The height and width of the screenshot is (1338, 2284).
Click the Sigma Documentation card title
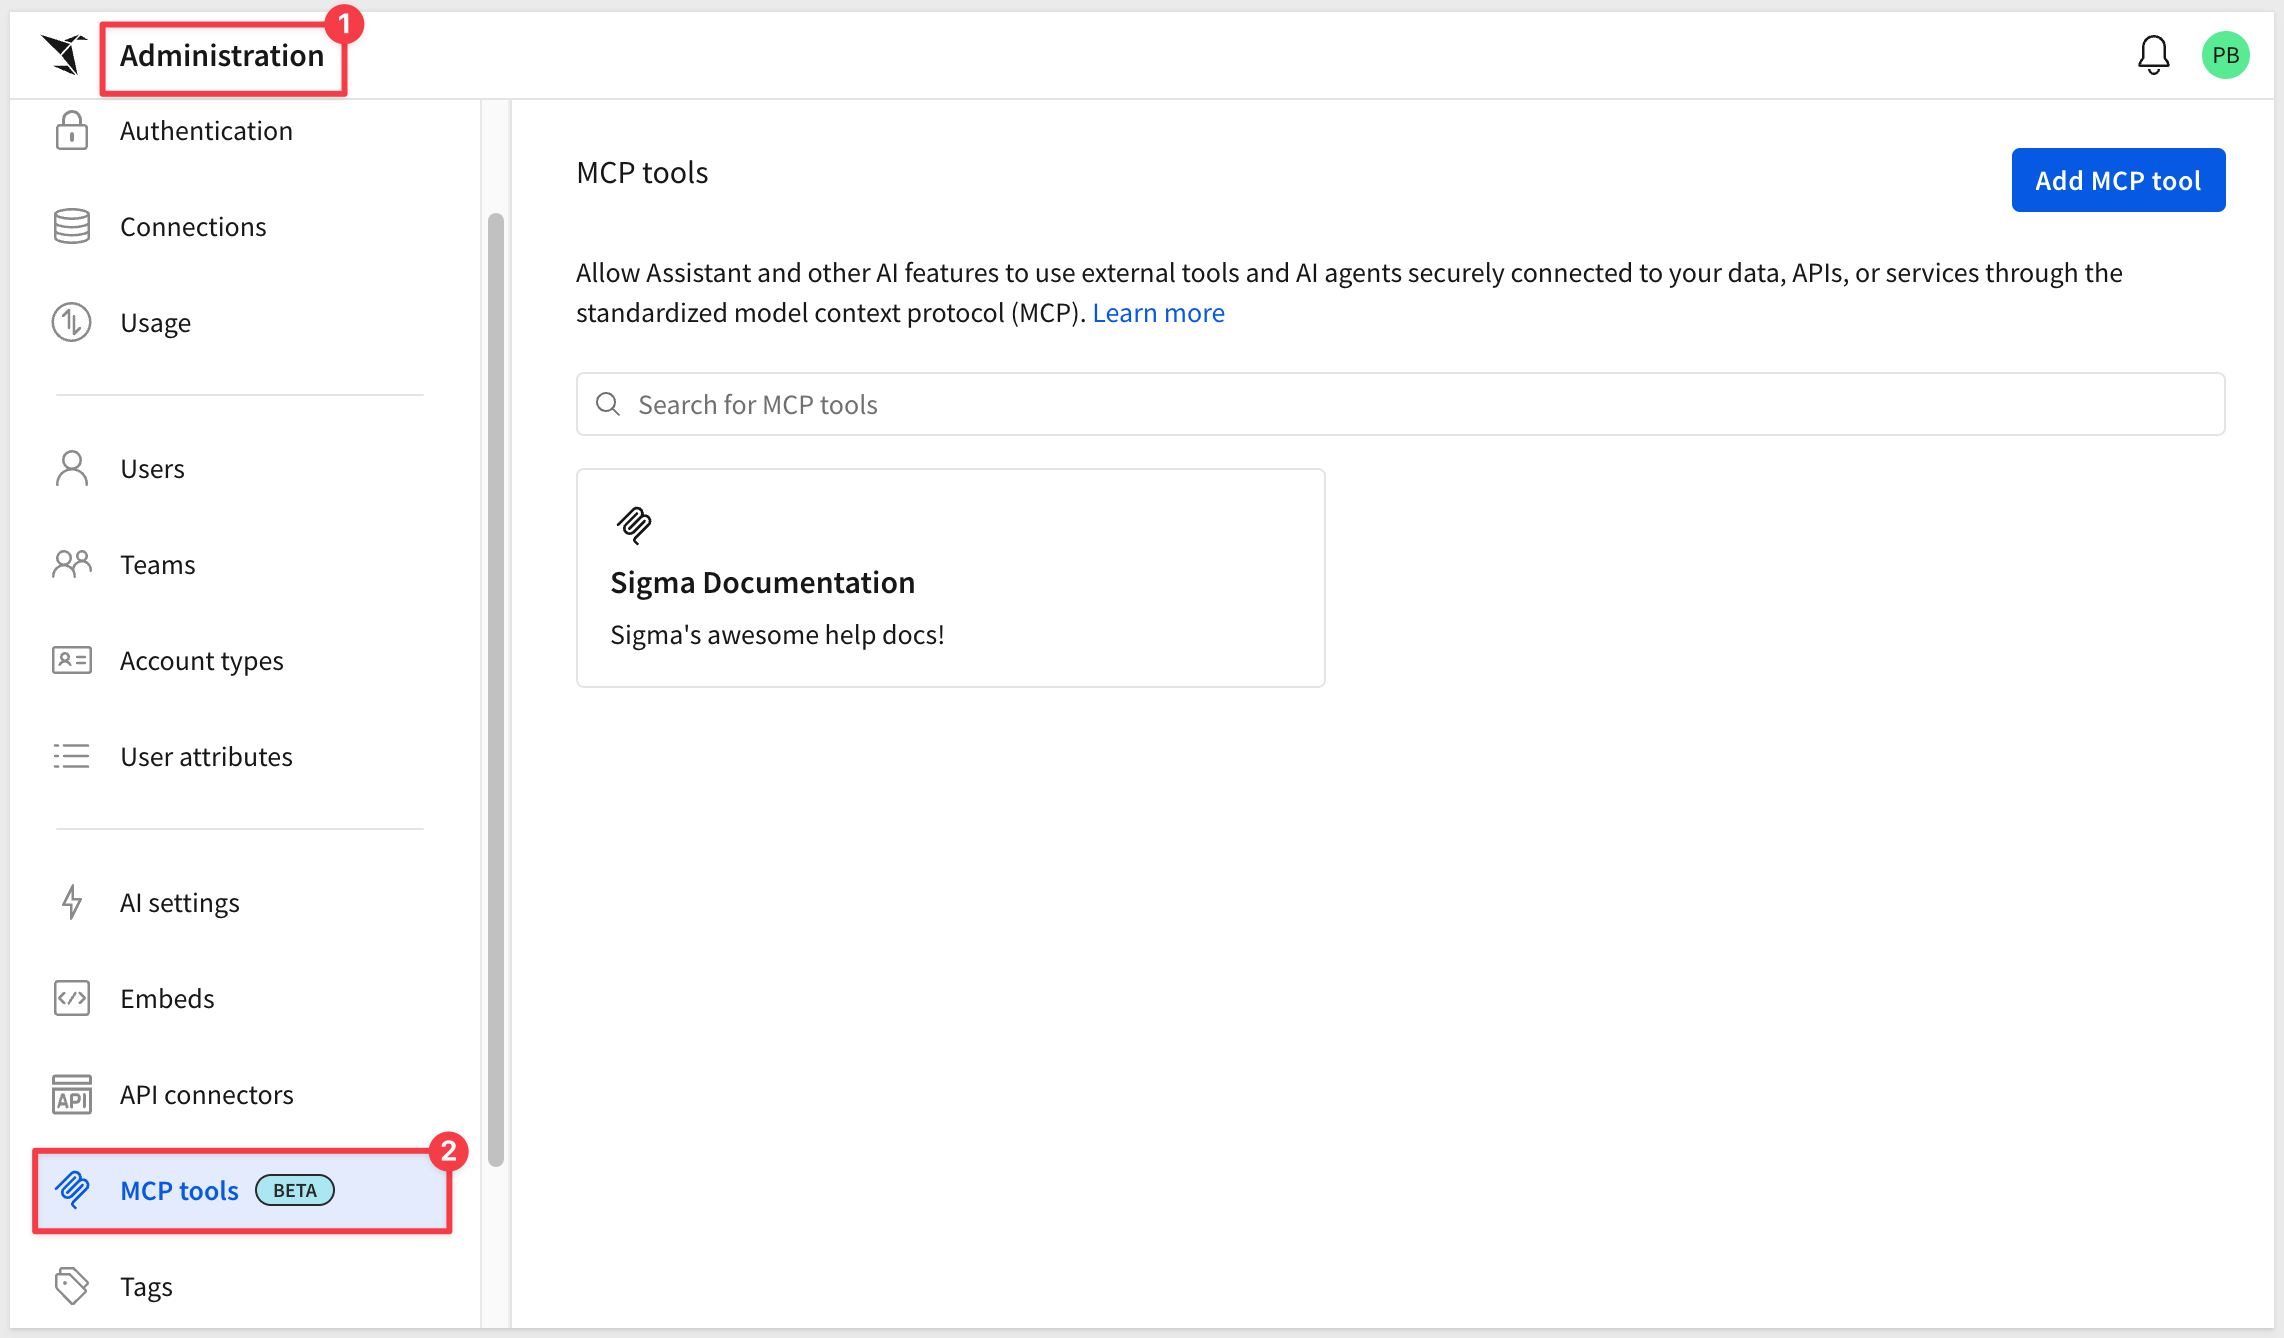pos(762,582)
